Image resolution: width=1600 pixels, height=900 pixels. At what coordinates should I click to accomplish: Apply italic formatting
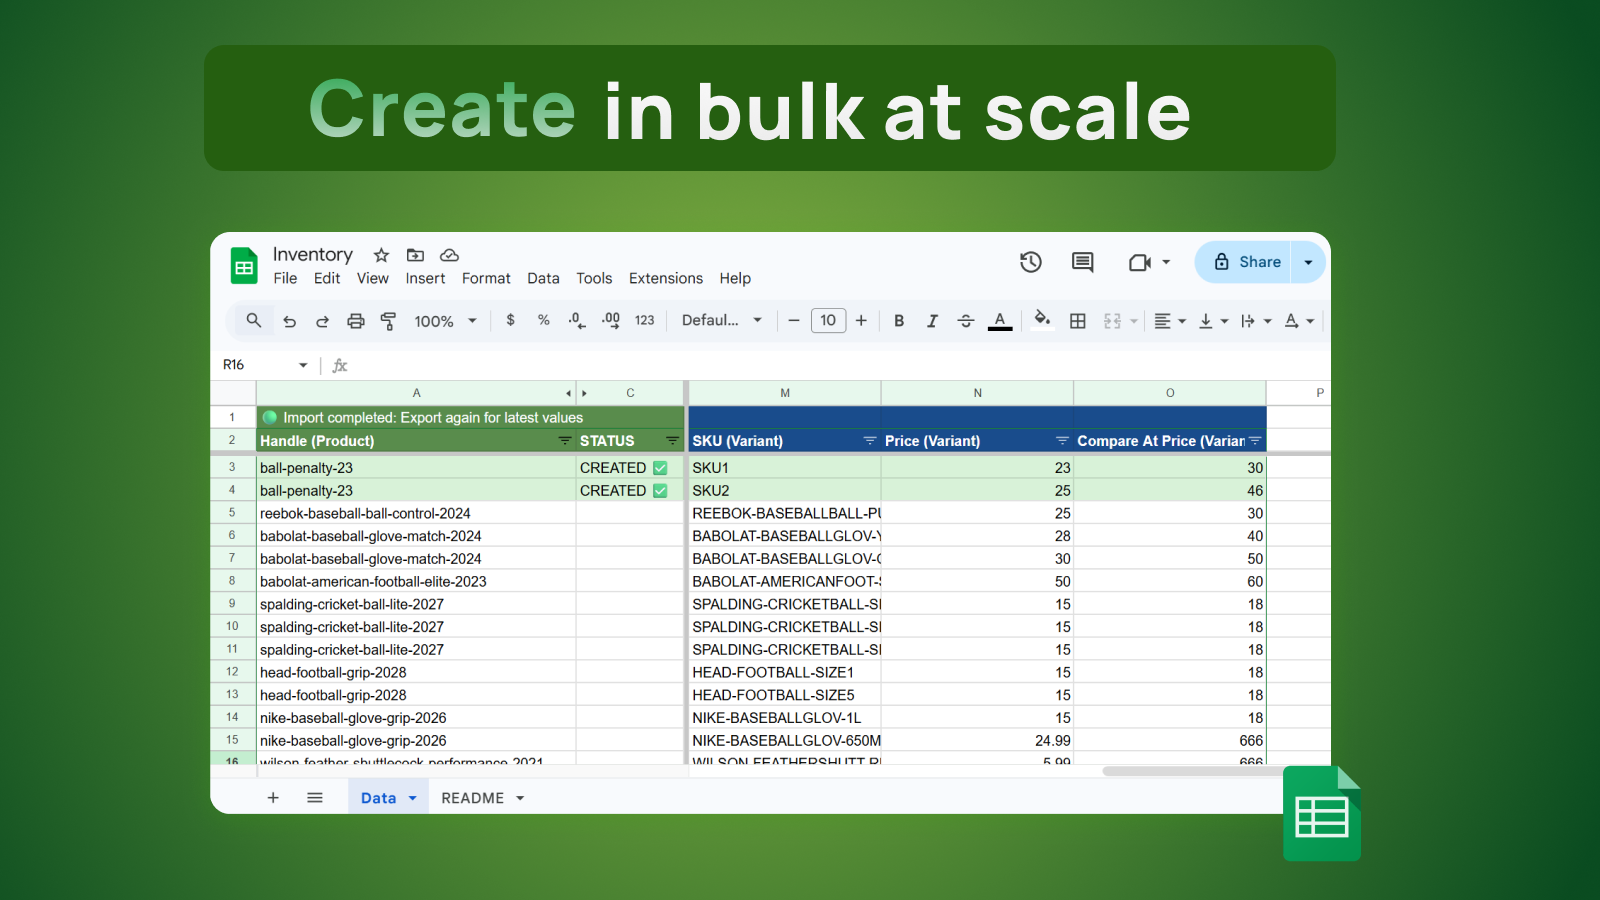click(x=932, y=320)
